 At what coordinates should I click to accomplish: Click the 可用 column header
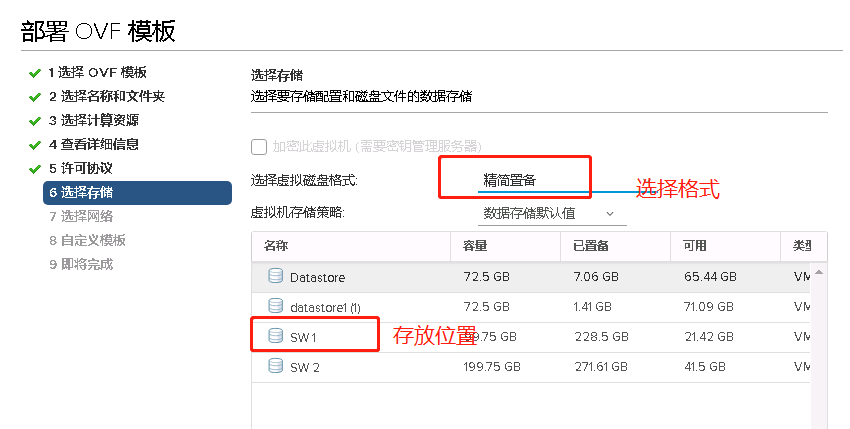(x=695, y=246)
